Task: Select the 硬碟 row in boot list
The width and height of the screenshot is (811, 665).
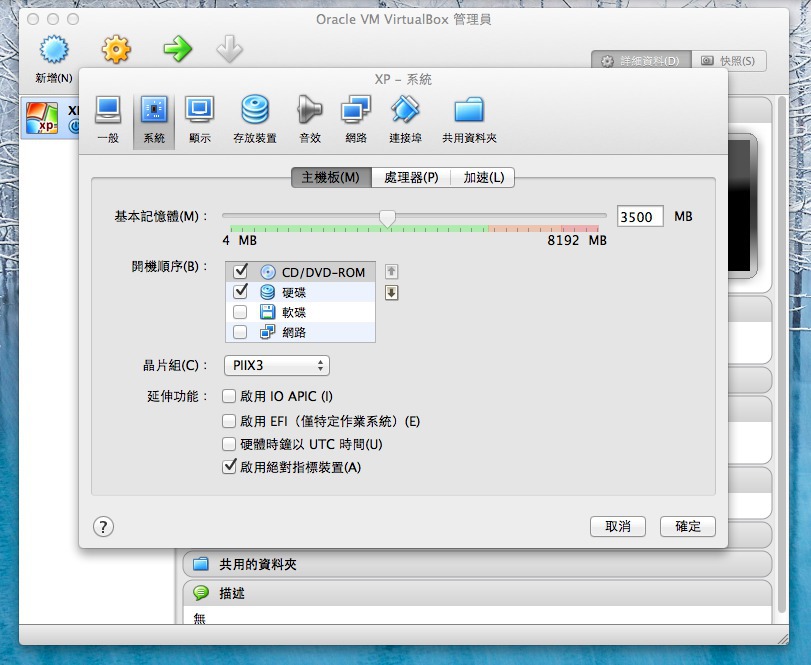Action: coord(300,292)
